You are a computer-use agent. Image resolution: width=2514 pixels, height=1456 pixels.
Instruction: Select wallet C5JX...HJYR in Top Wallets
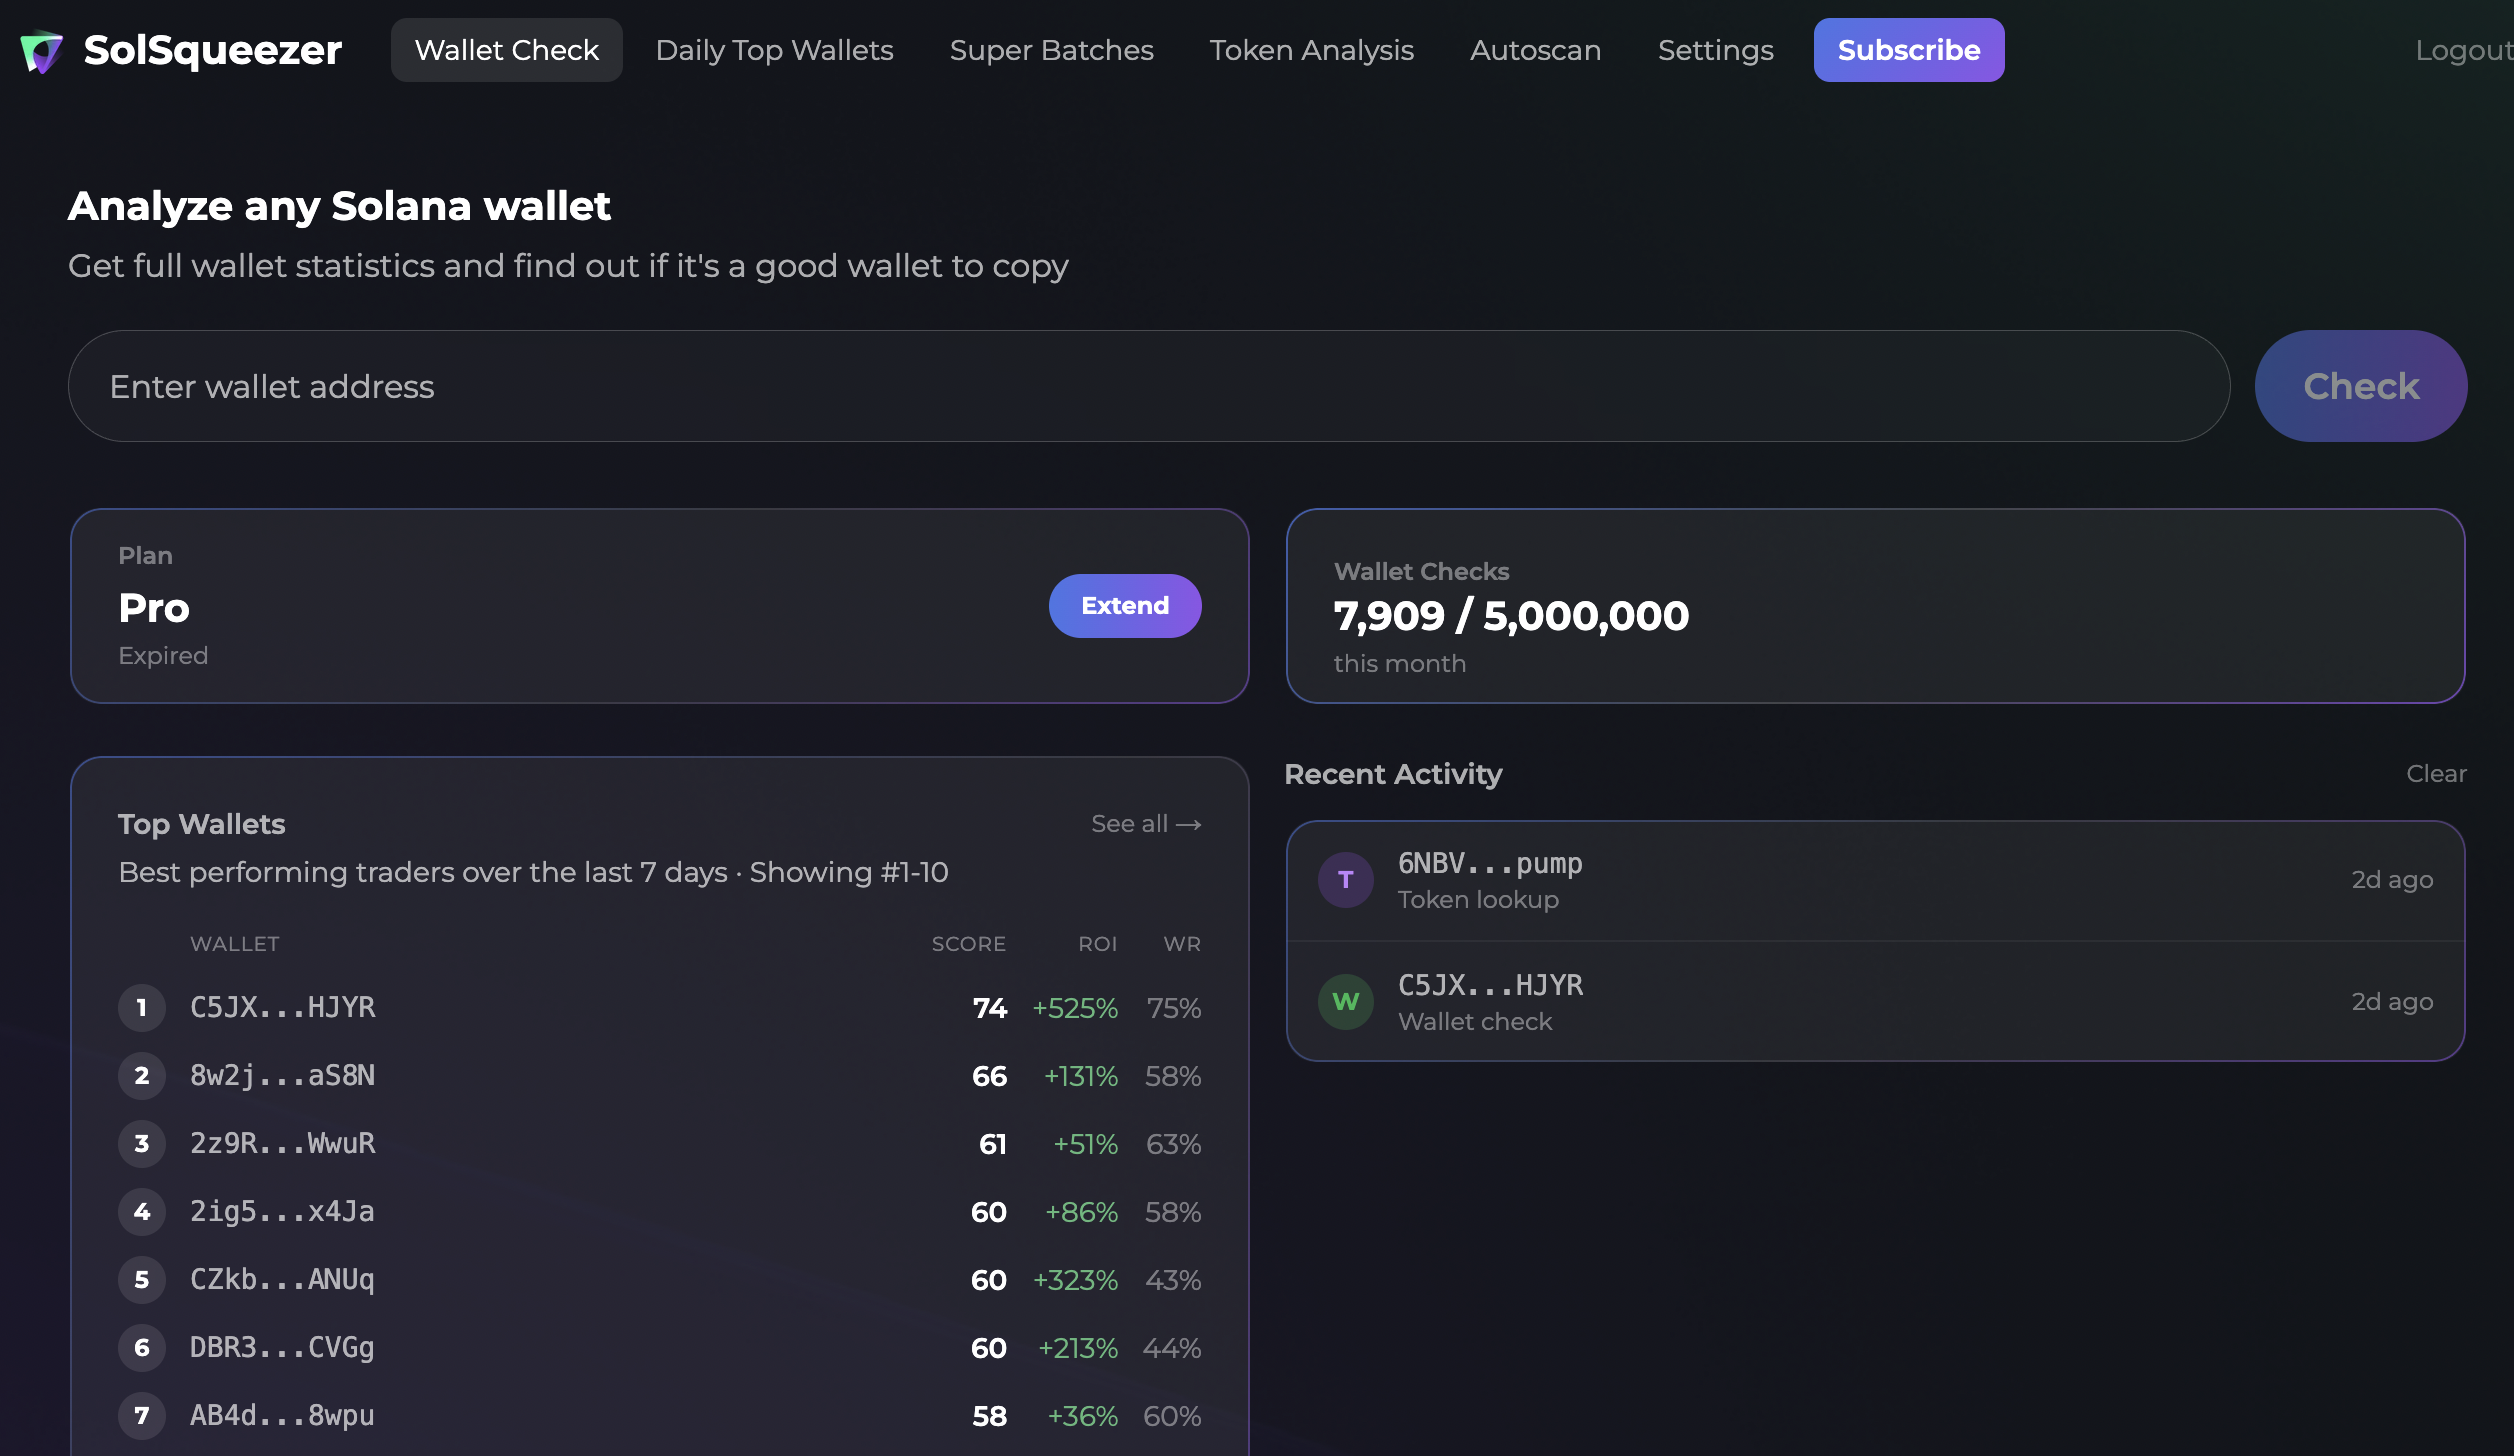pos(283,1008)
